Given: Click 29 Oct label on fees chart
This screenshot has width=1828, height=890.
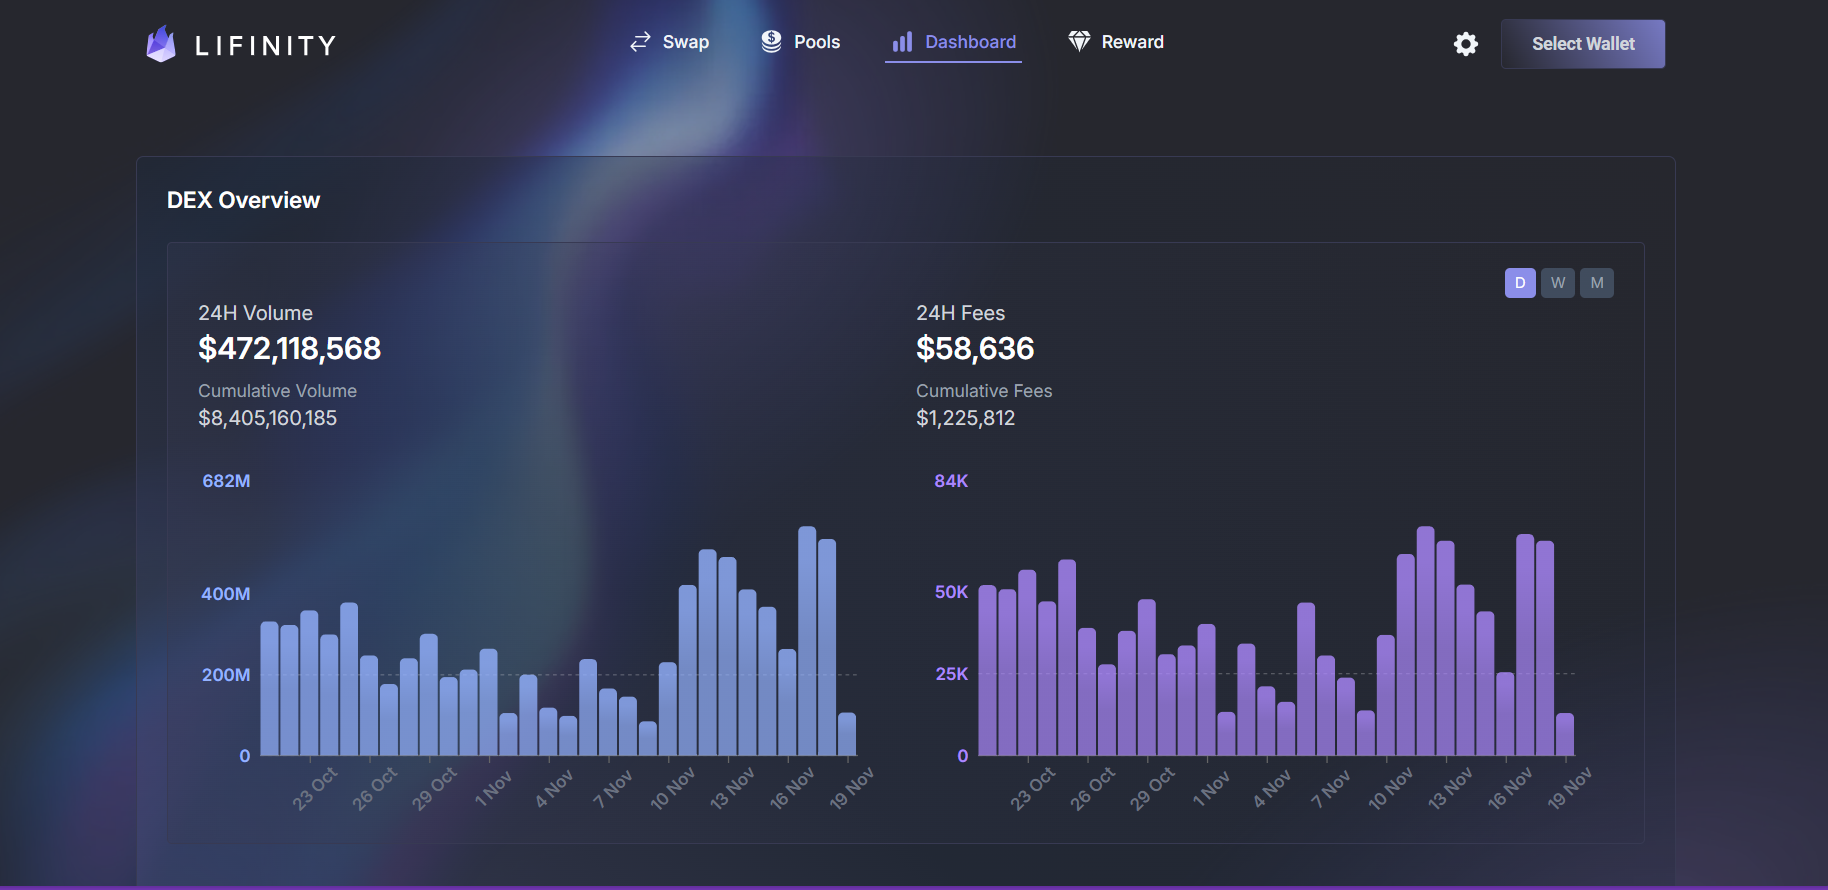Looking at the screenshot, I should 1152,788.
